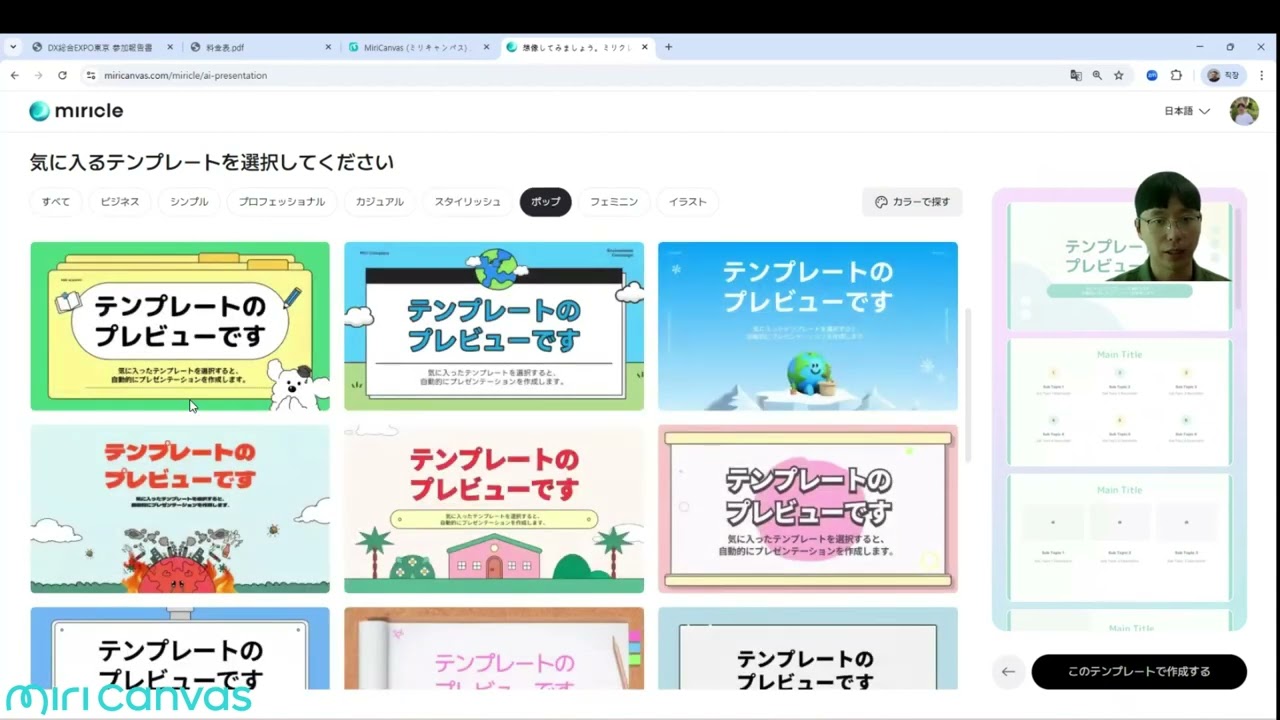Switch to the DX総合EXPO東京 tab
1280x720 pixels.
(99, 47)
